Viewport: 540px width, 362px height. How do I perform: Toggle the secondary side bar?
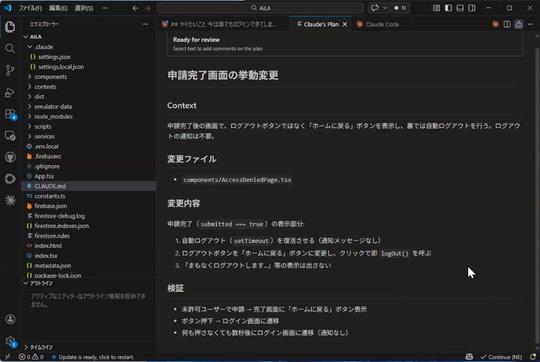pyautogui.click(x=472, y=8)
